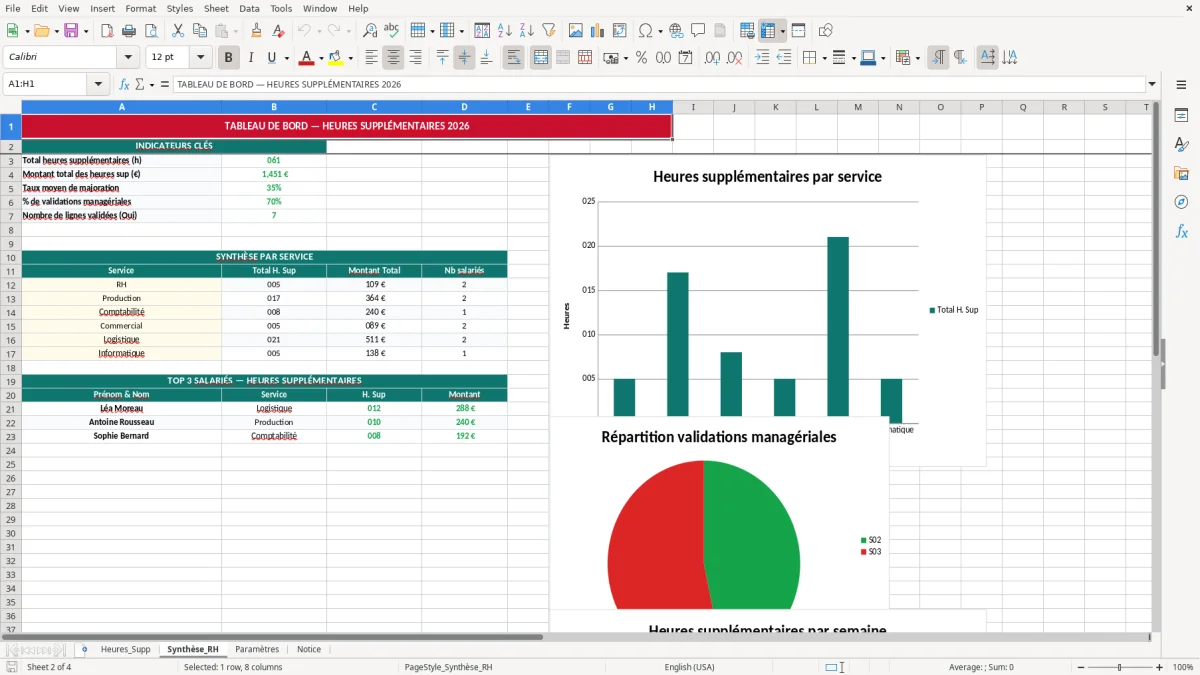Image resolution: width=1200 pixels, height=675 pixels.
Task: Insert Hyperlink globe icon
Action: click(x=676, y=31)
